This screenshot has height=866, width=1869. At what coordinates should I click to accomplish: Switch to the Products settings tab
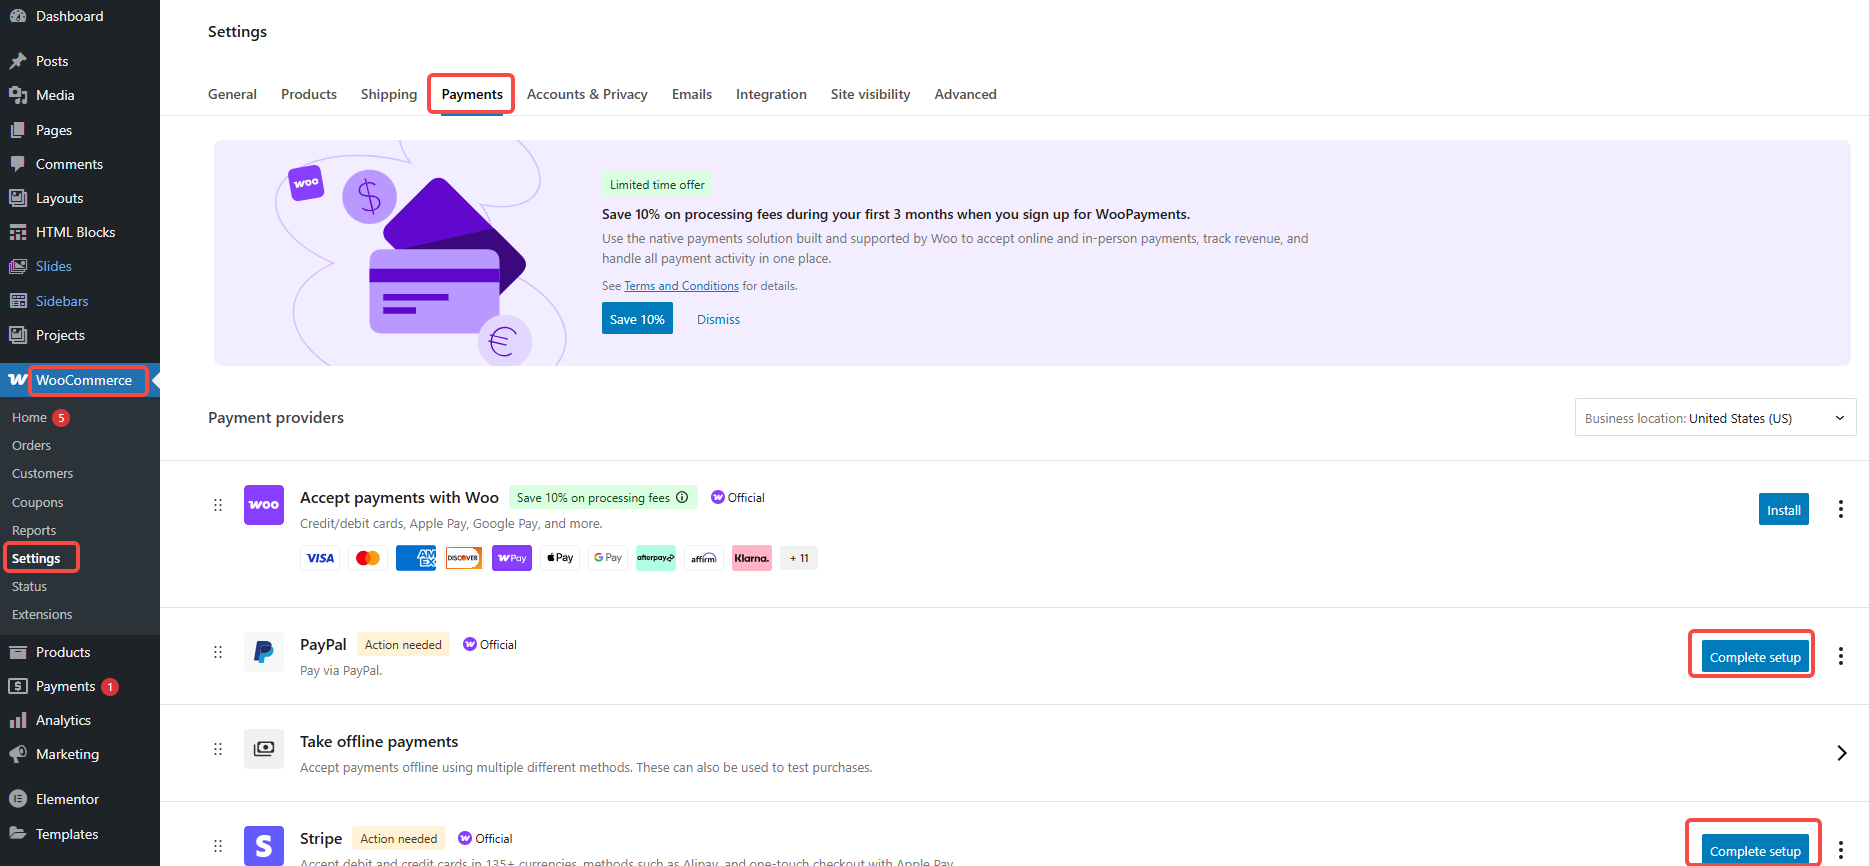pos(309,94)
